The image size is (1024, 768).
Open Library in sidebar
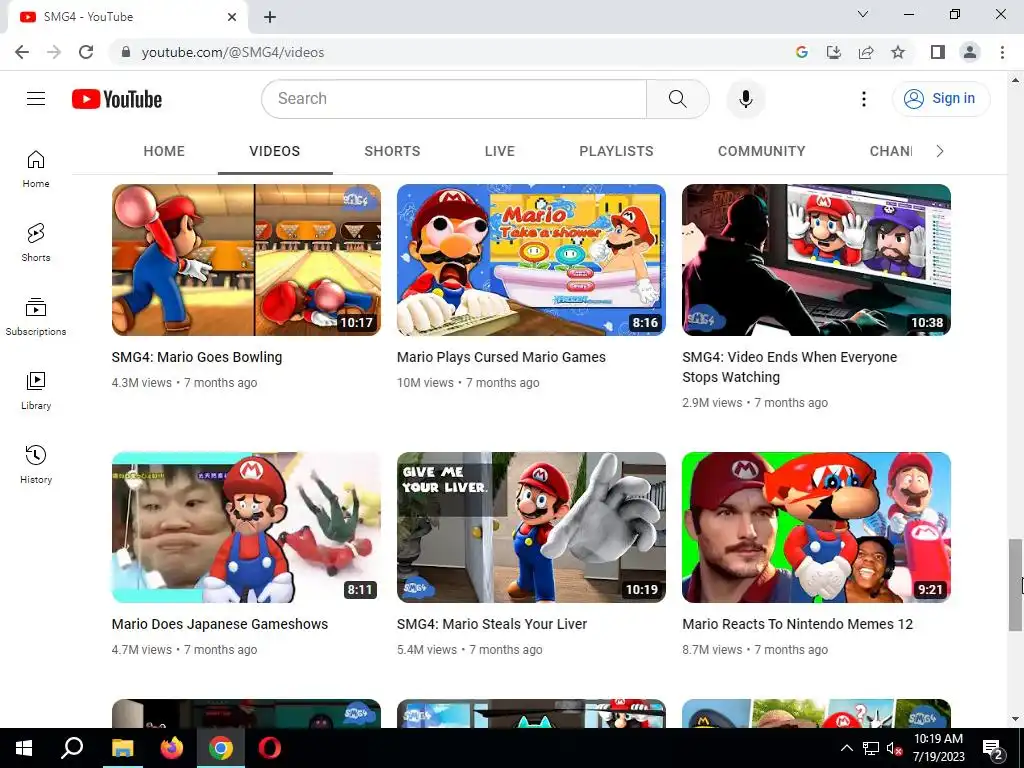(36, 391)
